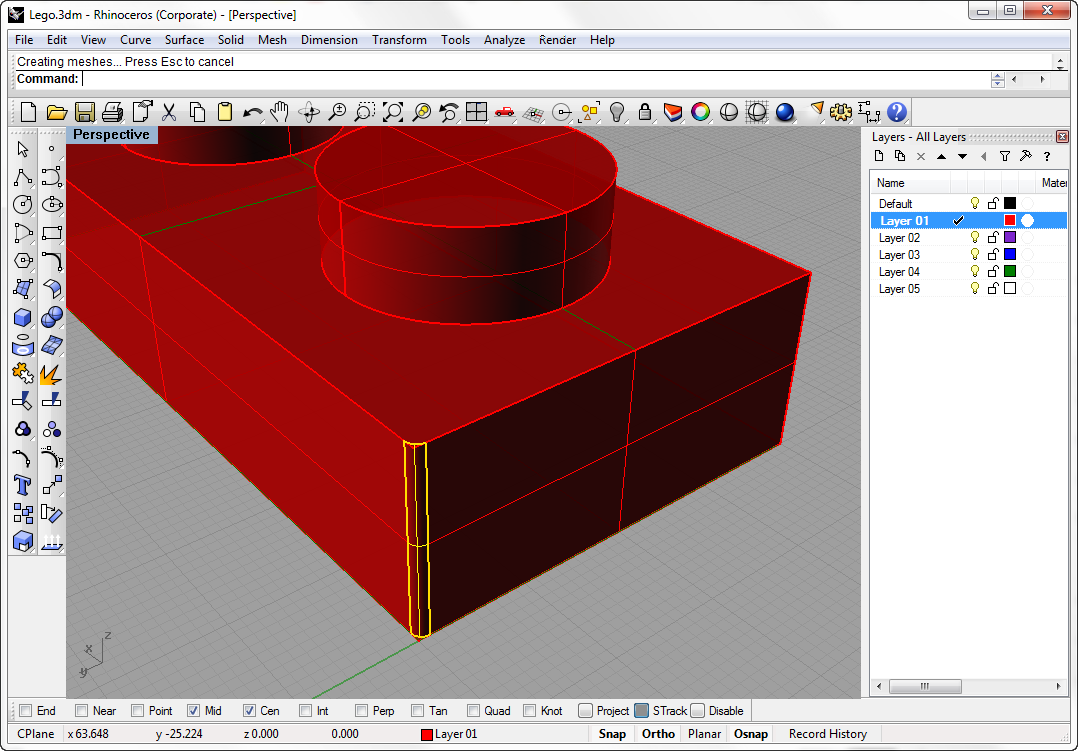This screenshot has height=751, width=1078.
Task: Enable the Perp osnap checkbox
Action: pos(362,710)
